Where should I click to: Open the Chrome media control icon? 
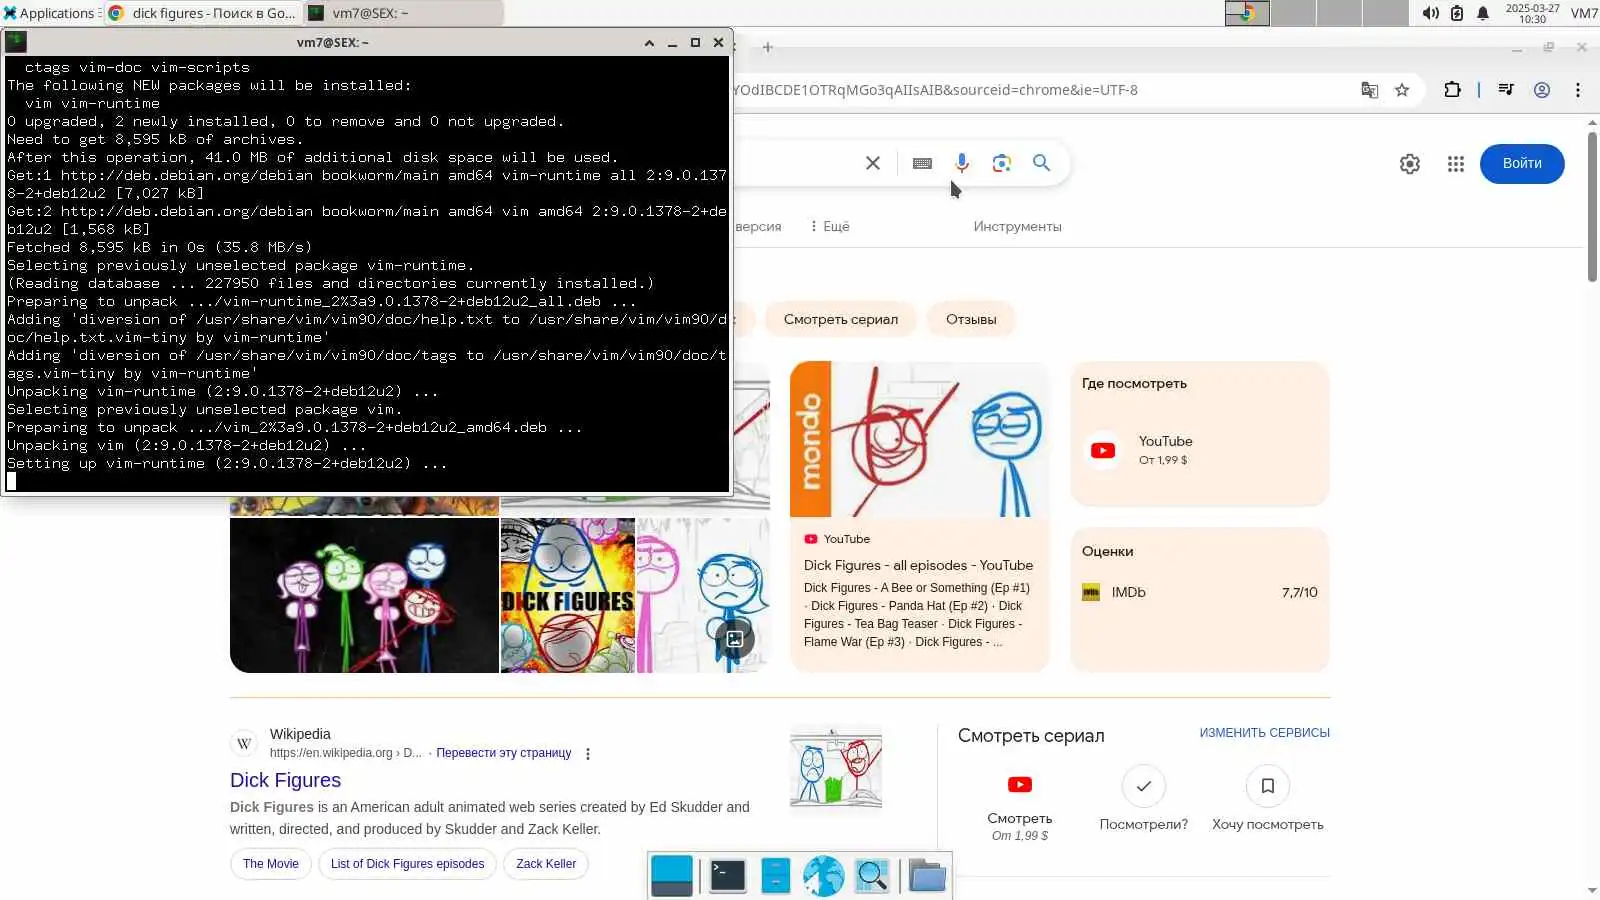pyautogui.click(x=1506, y=90)
